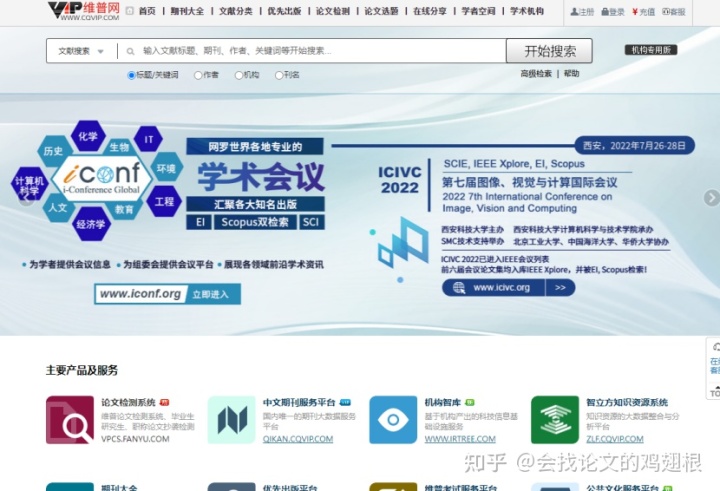Open the ZLF.CQVIP.COM link

(x=615, y=439)
